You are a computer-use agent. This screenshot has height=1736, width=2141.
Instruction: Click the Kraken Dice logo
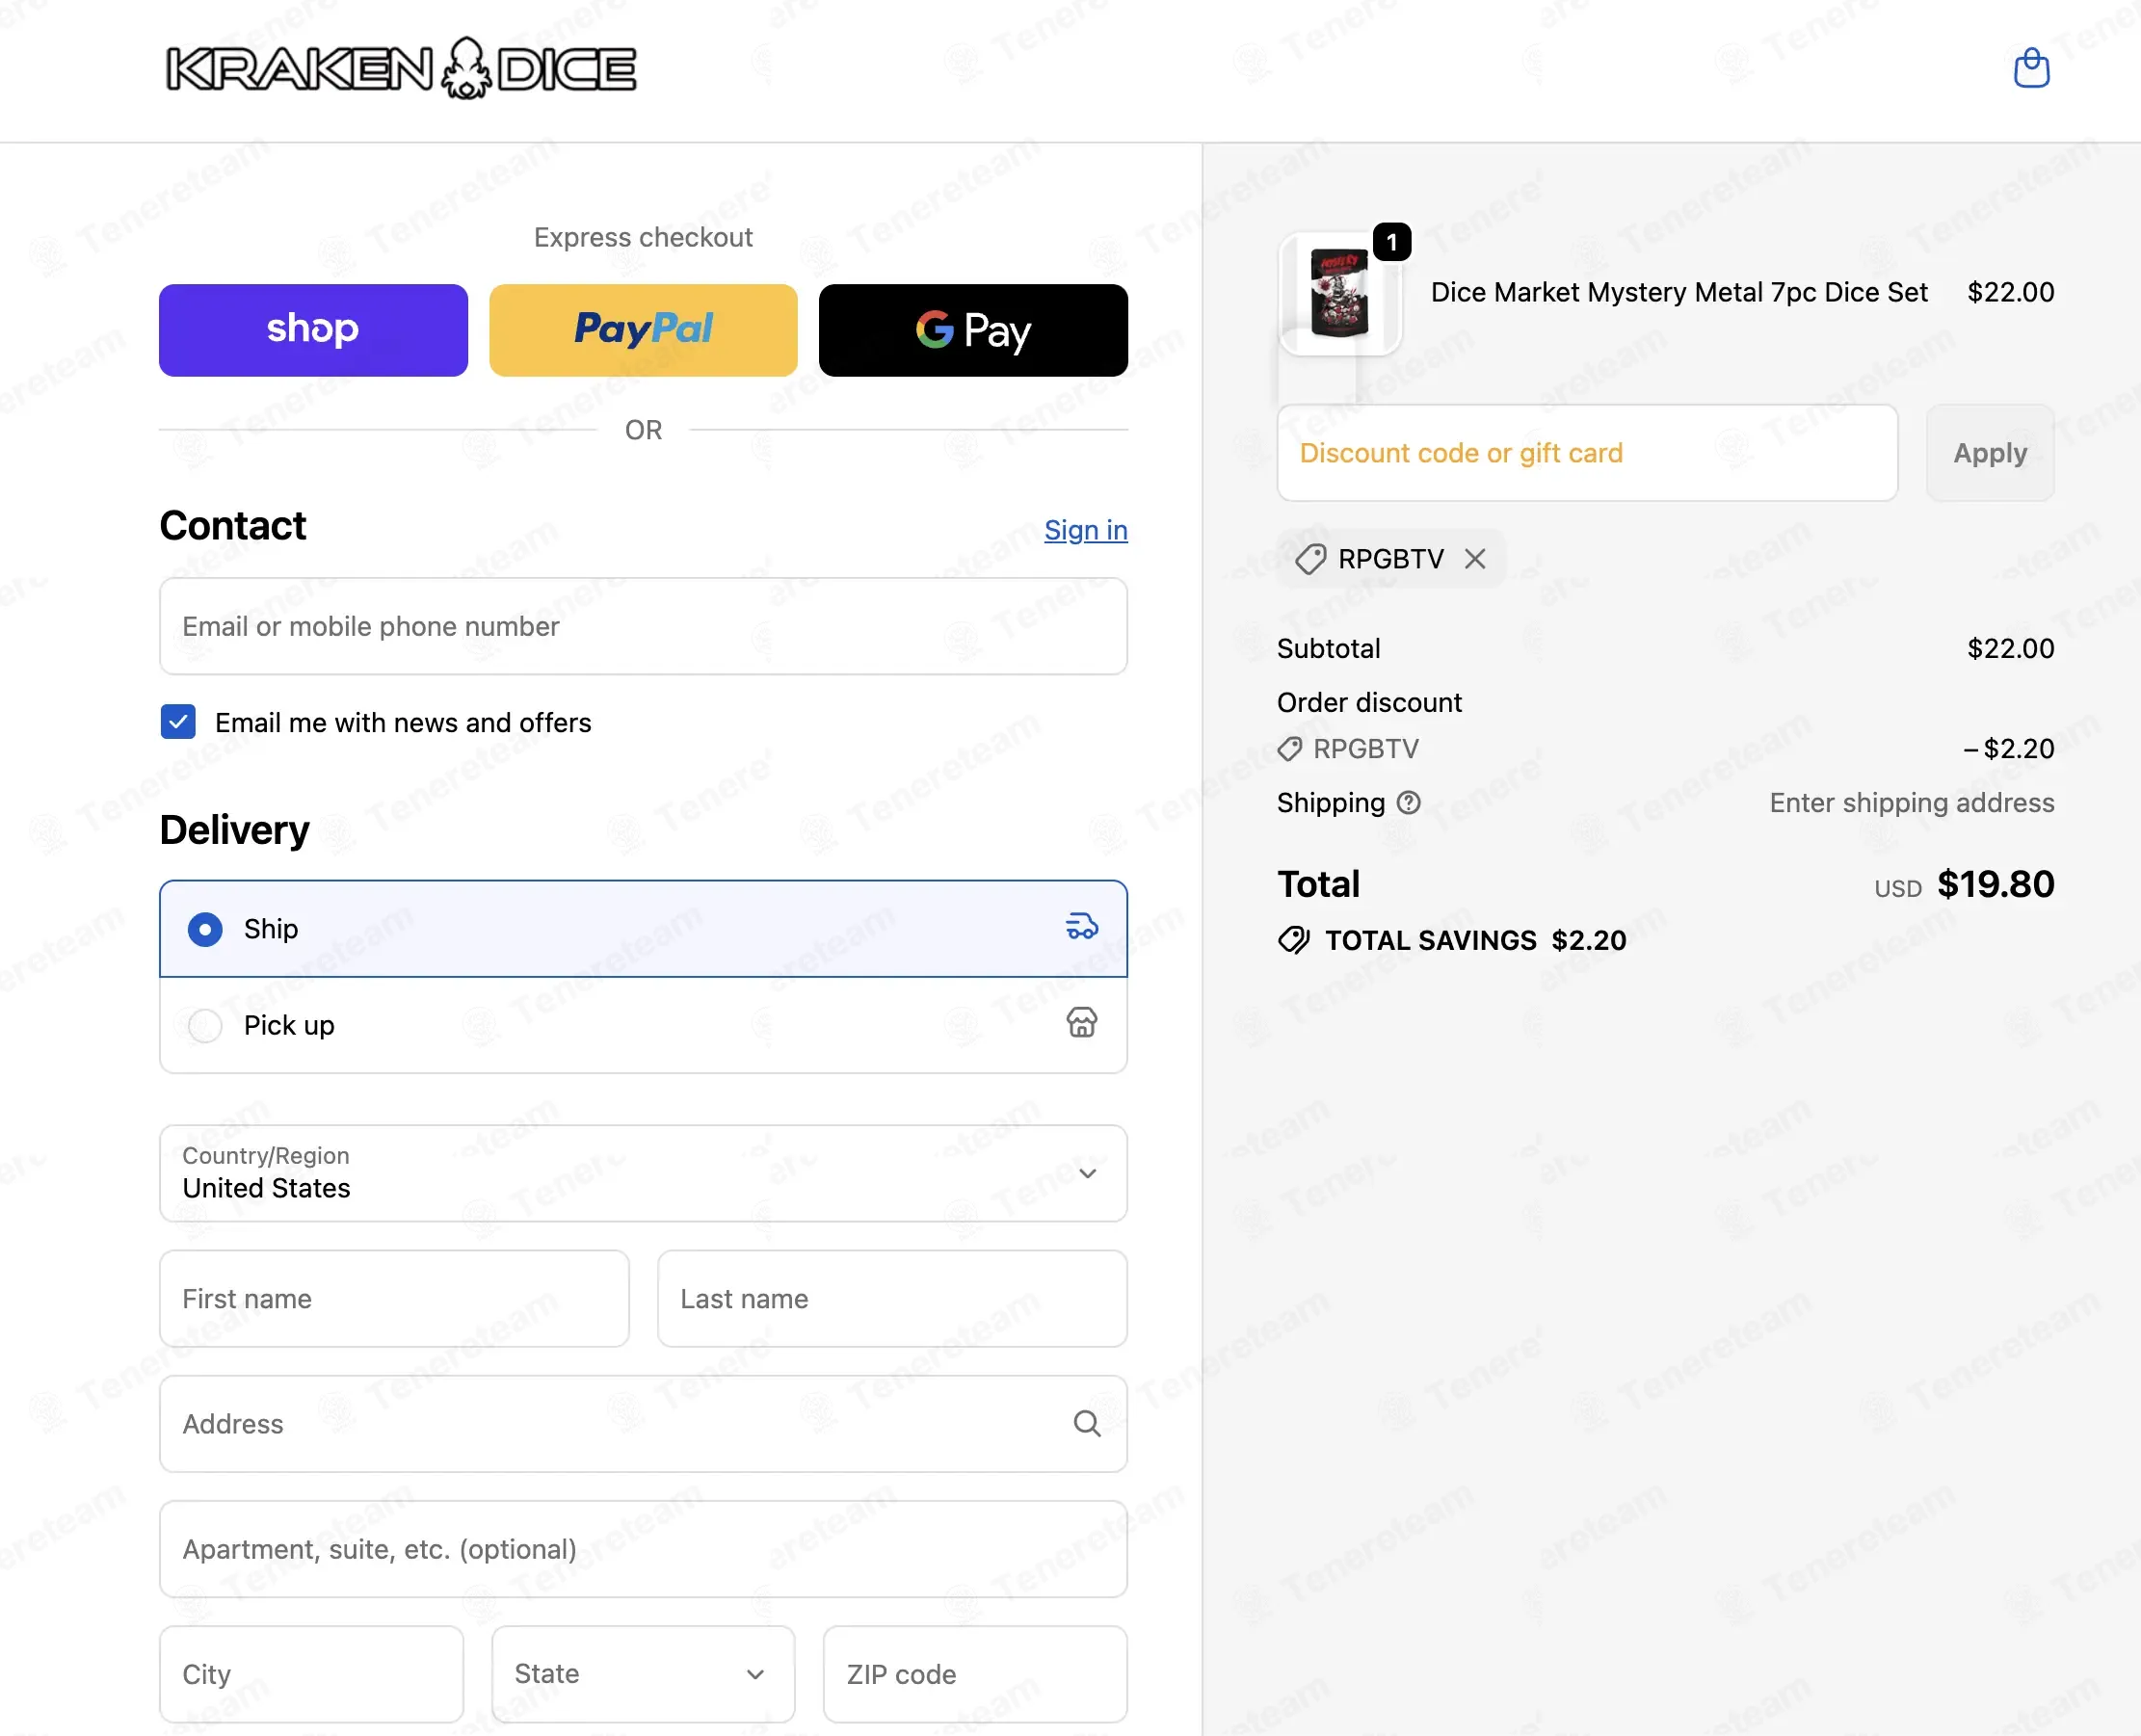click(x=400, y=68)
